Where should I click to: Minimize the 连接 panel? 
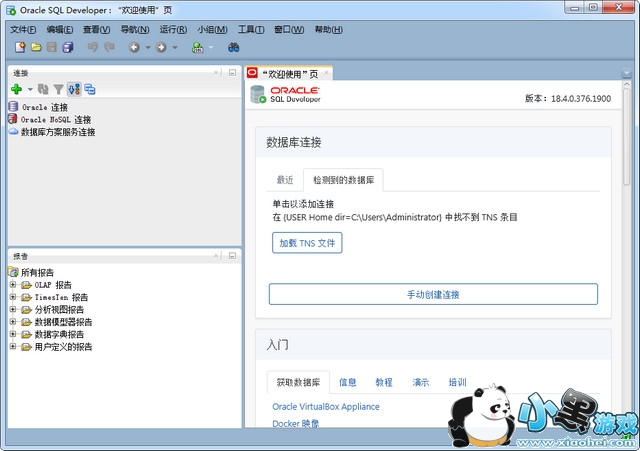(x=232, y=73)
